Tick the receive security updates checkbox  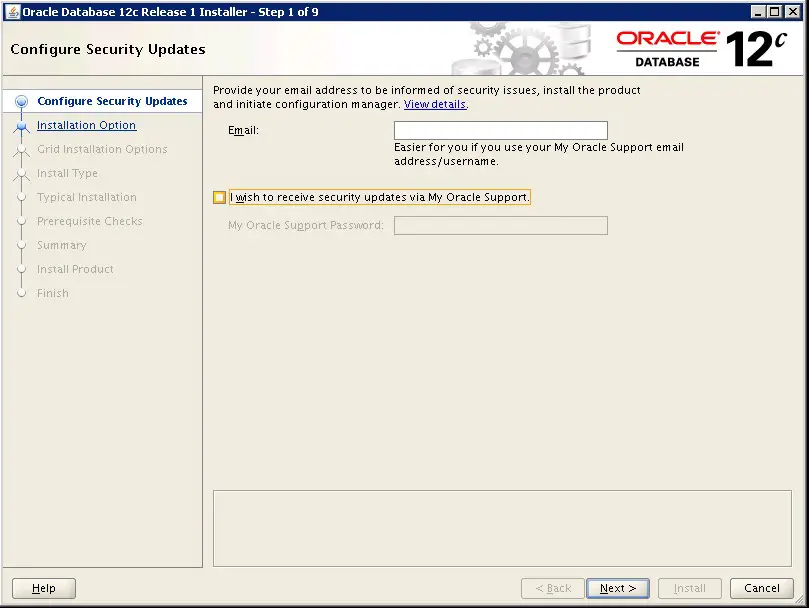point(219,197)
